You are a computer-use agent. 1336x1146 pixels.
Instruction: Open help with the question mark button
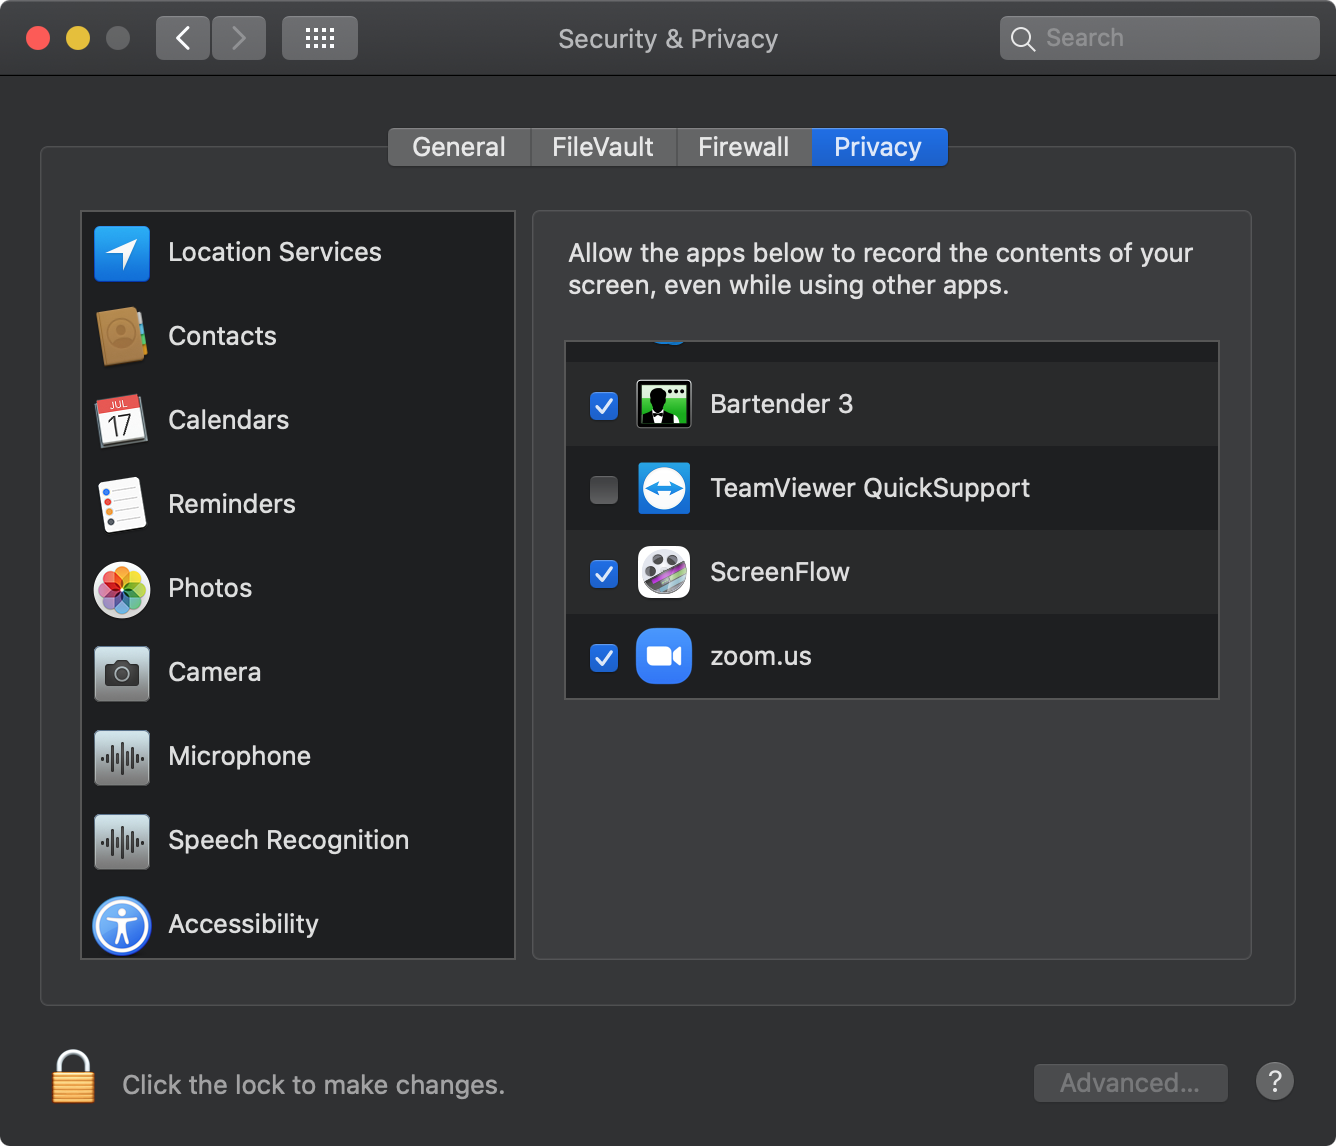pyautogui.click(x=1274, y=1081)
